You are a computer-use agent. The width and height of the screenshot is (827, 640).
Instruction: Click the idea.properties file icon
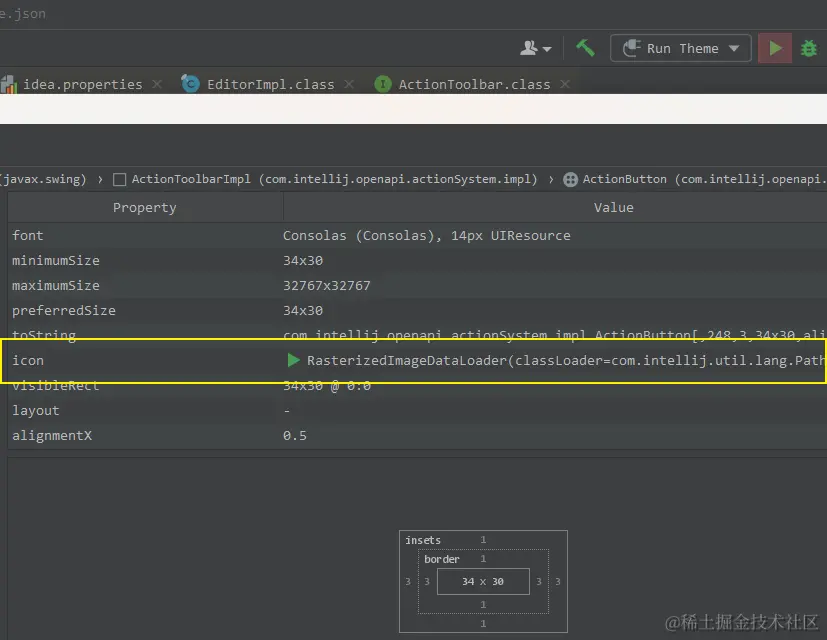coord(8,84)
